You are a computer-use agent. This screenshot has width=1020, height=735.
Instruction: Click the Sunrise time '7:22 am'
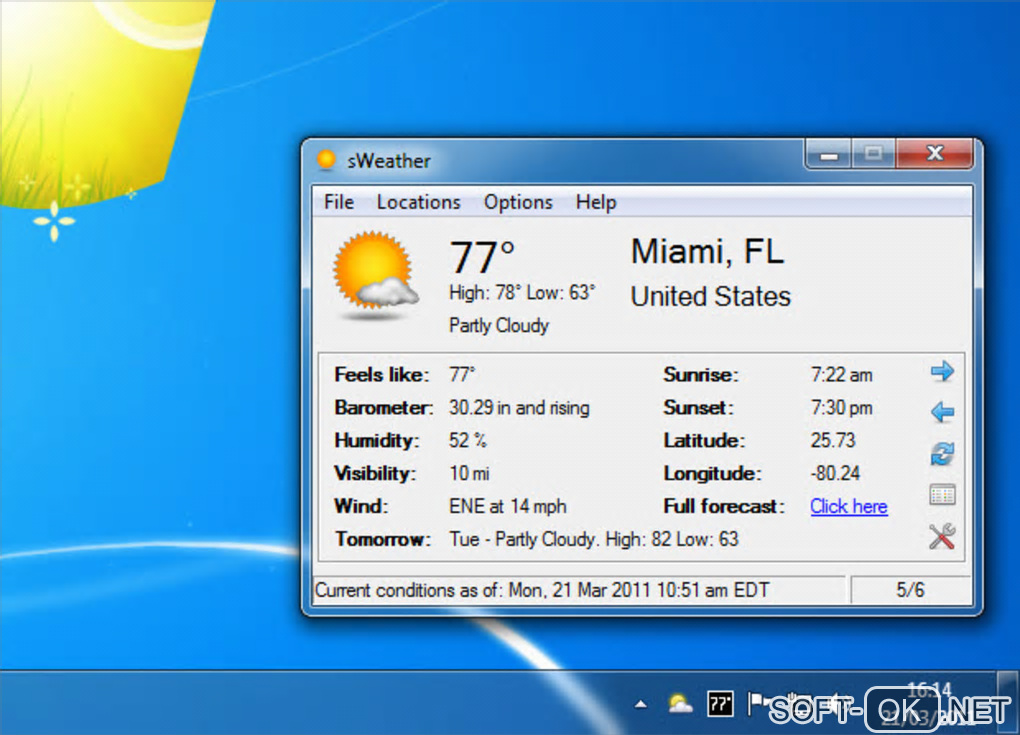click(x=841, y=375)
